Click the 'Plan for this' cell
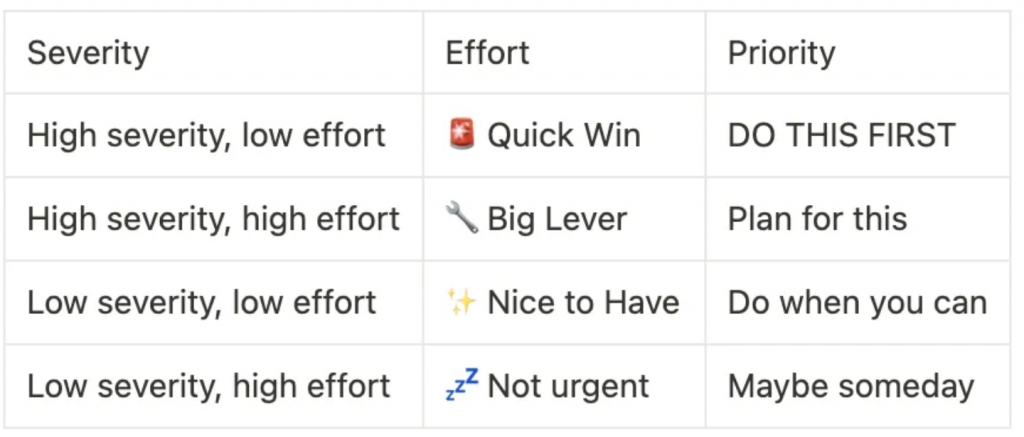This screenshot has width=1024, height=437. 858,218
